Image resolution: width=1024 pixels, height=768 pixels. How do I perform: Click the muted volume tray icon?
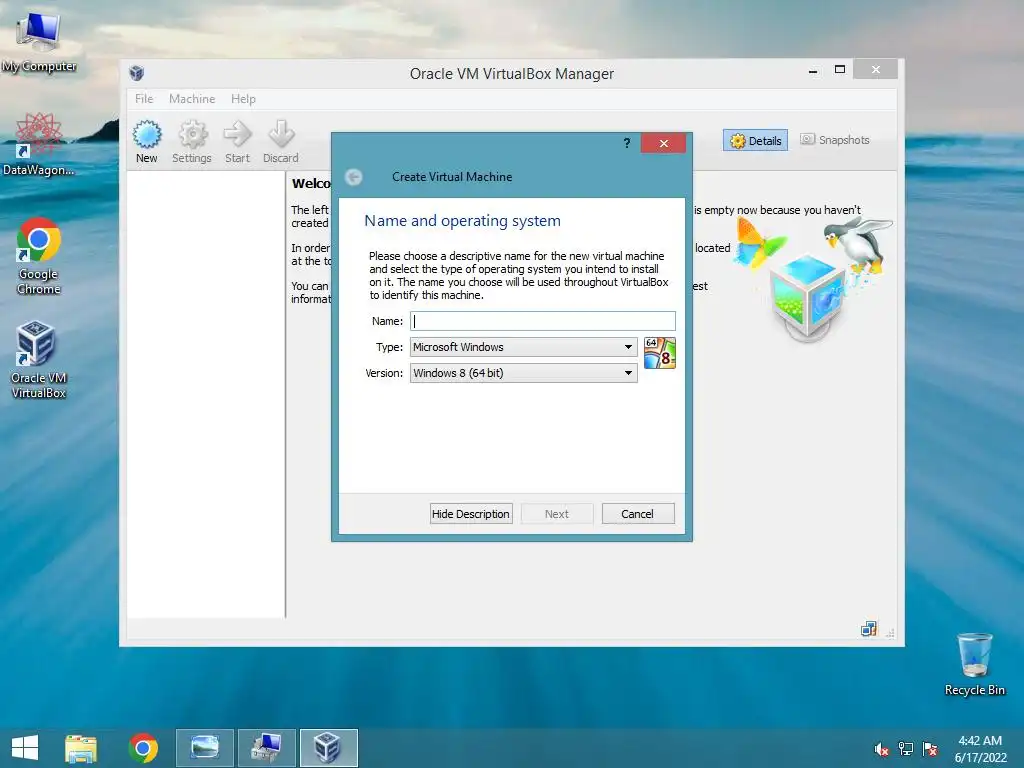click(x=881, y=749)
